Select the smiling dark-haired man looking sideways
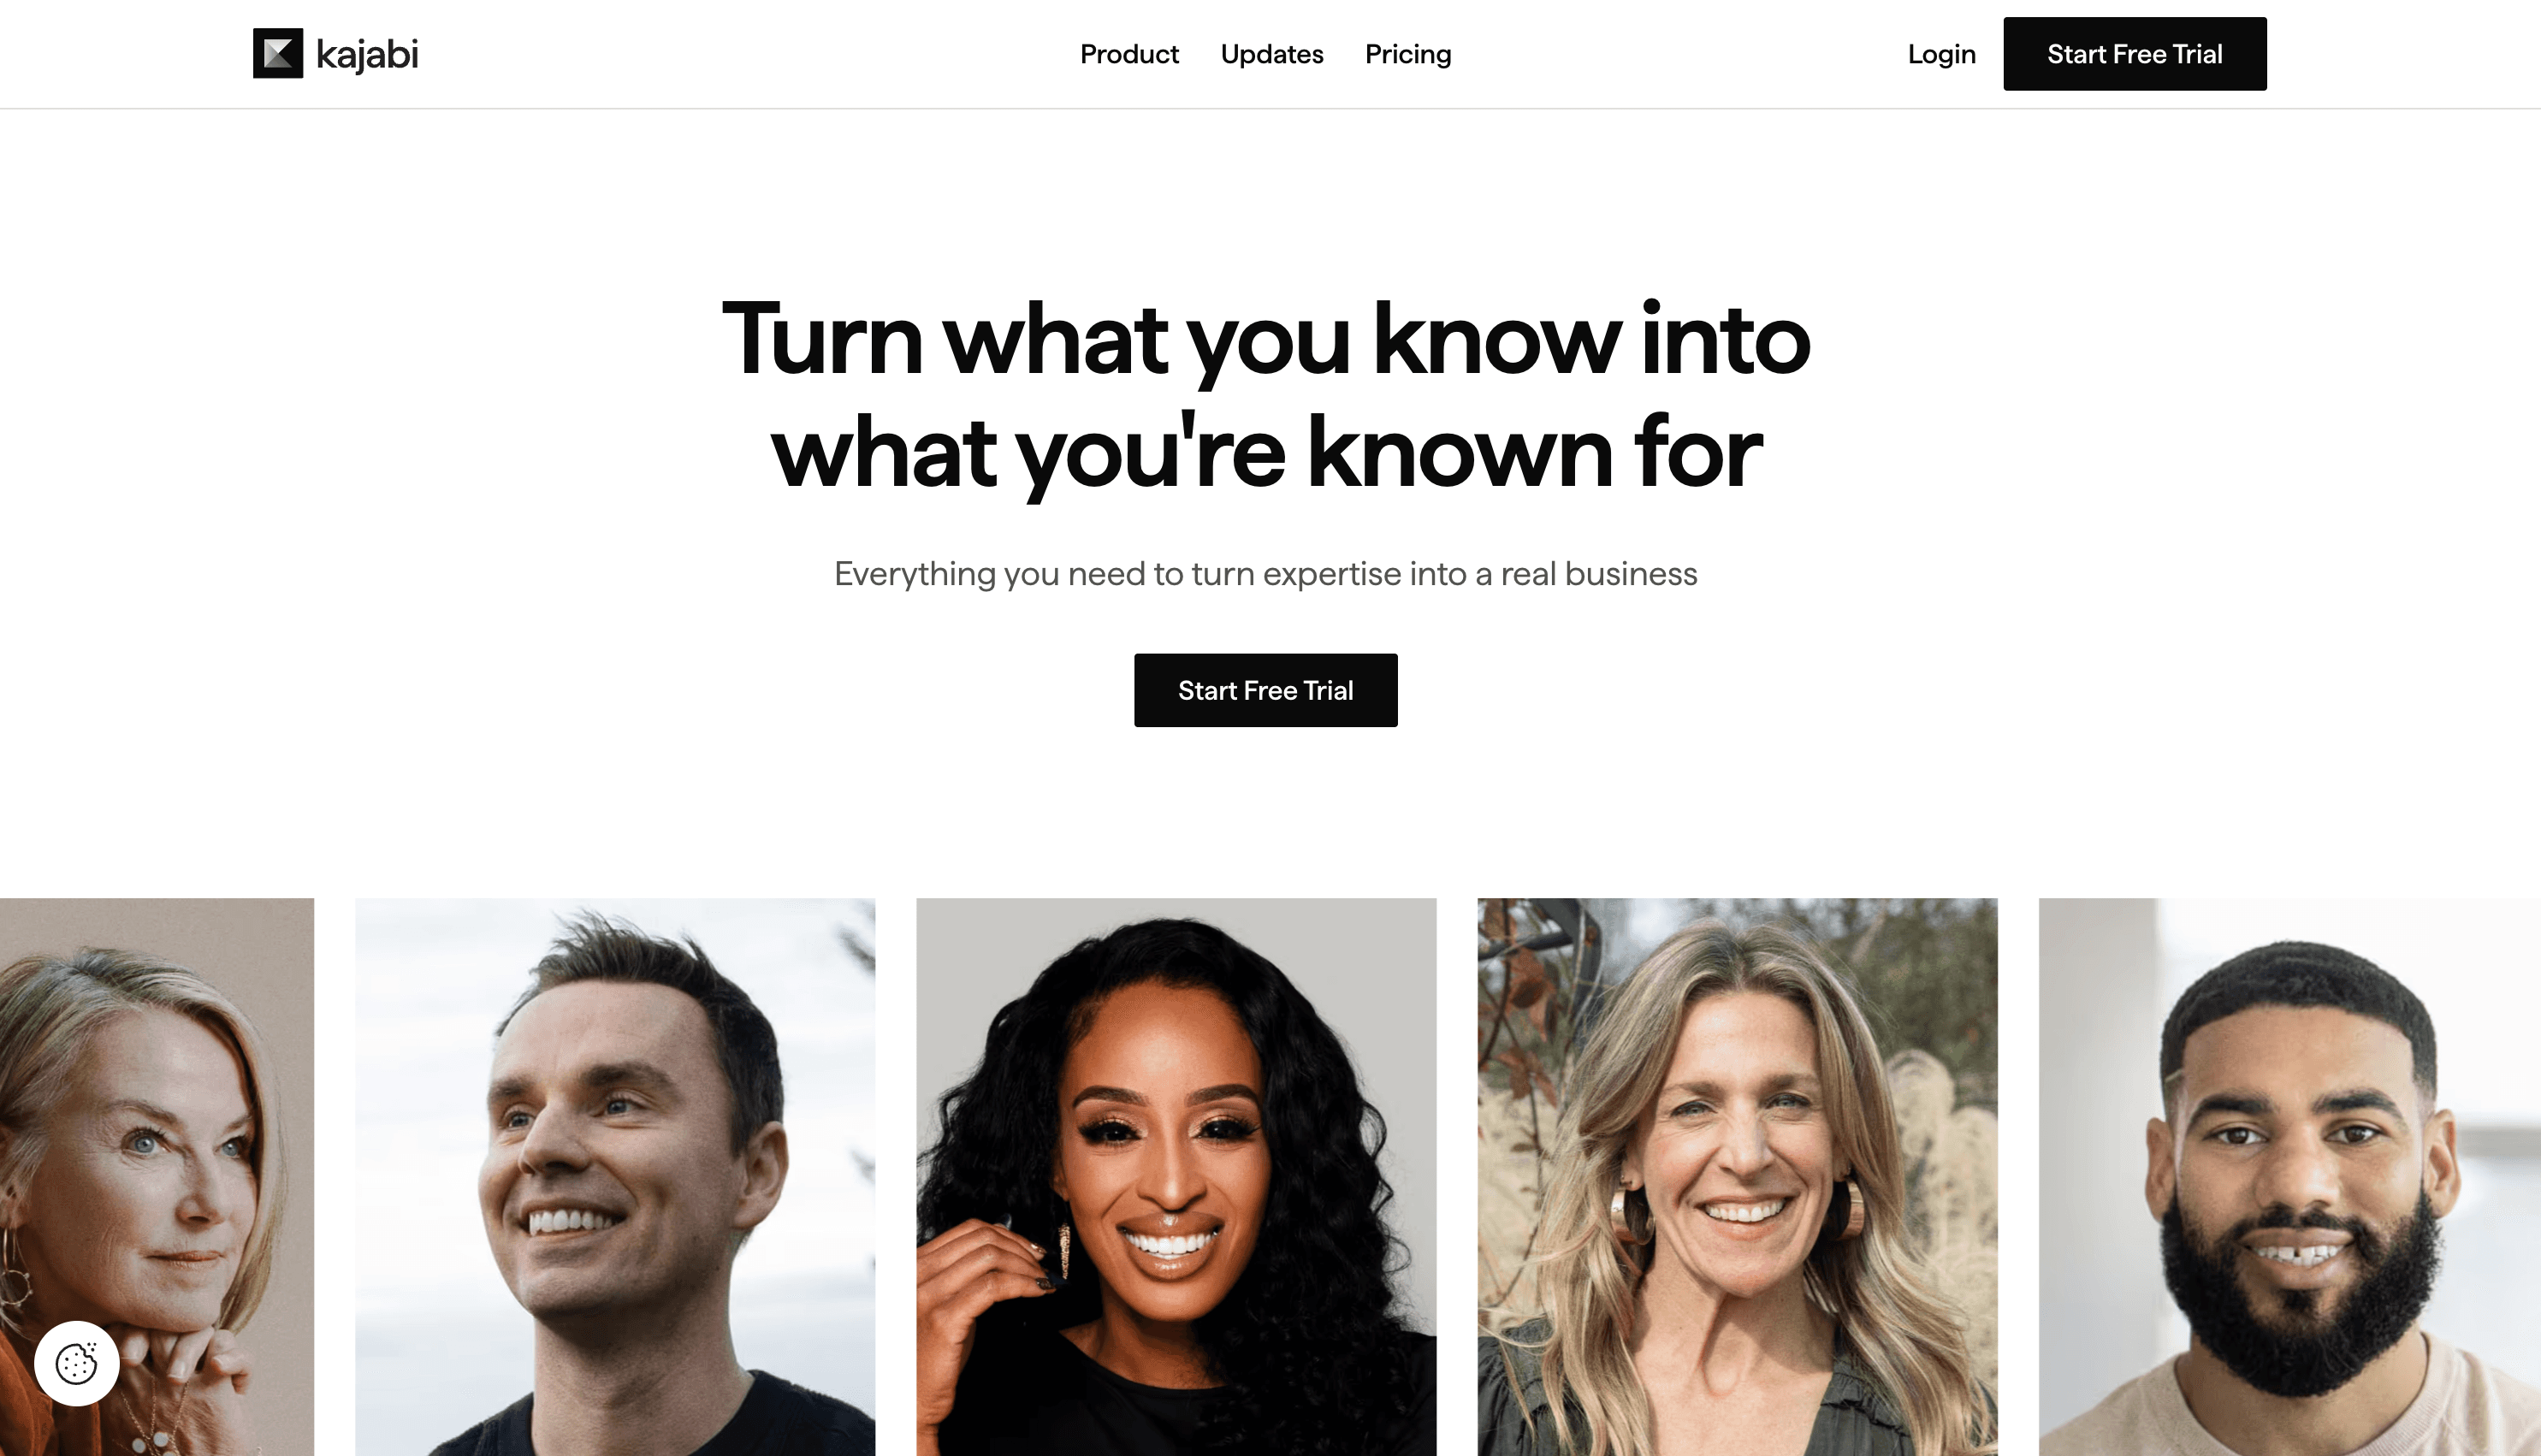 (615, 1177)
